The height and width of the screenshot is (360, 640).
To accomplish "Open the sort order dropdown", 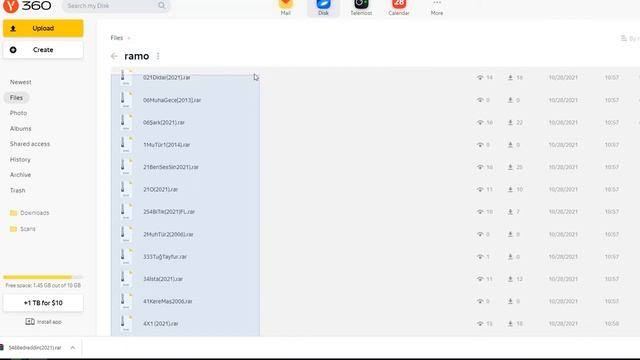I will (630, 38).
